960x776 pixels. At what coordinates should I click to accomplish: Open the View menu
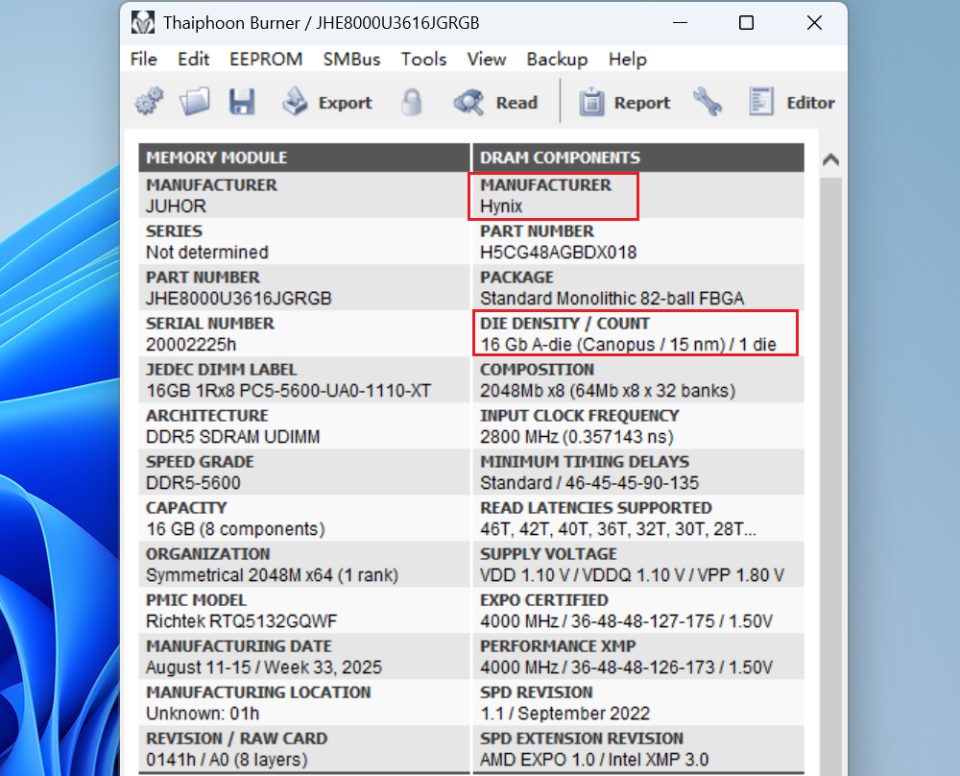pyautogui.click(x=487, y=59)
